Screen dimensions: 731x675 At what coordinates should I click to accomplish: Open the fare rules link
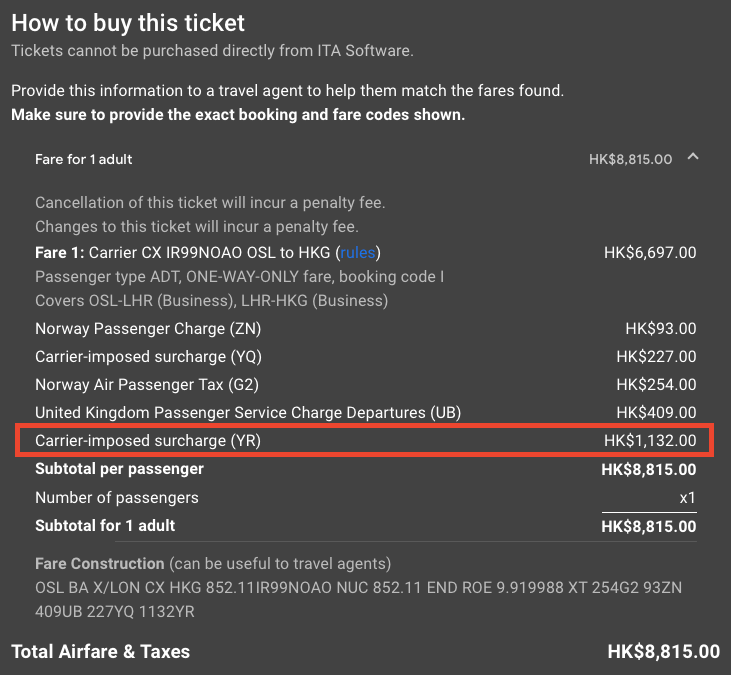(x=358, y=253)
